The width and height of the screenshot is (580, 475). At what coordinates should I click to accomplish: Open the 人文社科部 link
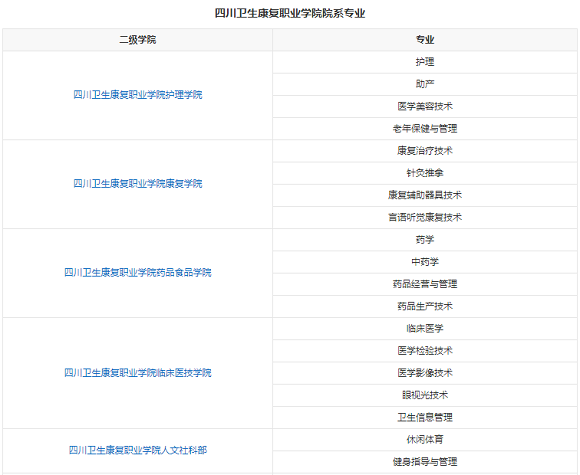138,450
